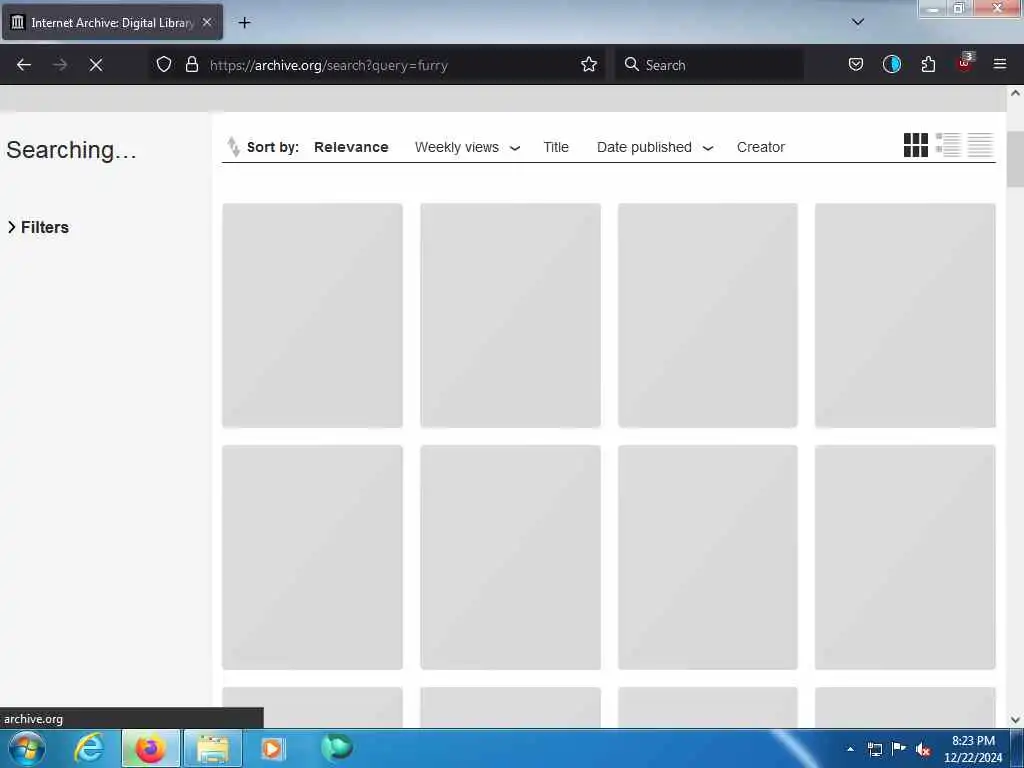Open a new browser tab
Viewport: 1024px width, 768px height.
244,23
